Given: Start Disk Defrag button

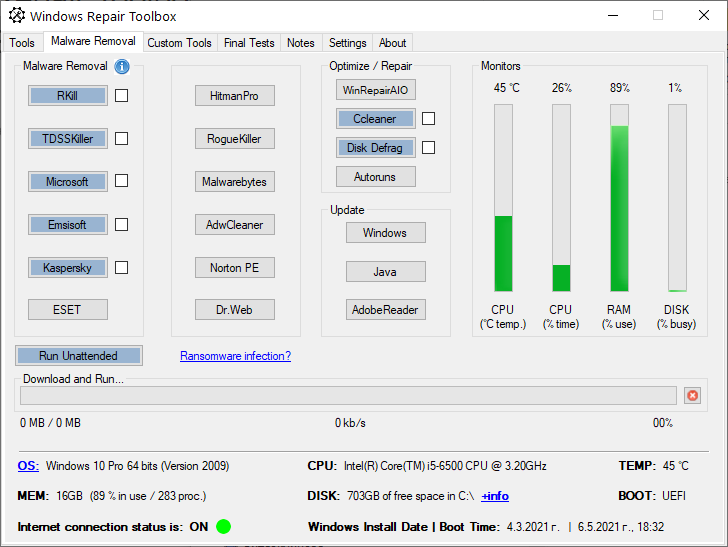Looking at the screenshot, I should (x=376, y=148).
